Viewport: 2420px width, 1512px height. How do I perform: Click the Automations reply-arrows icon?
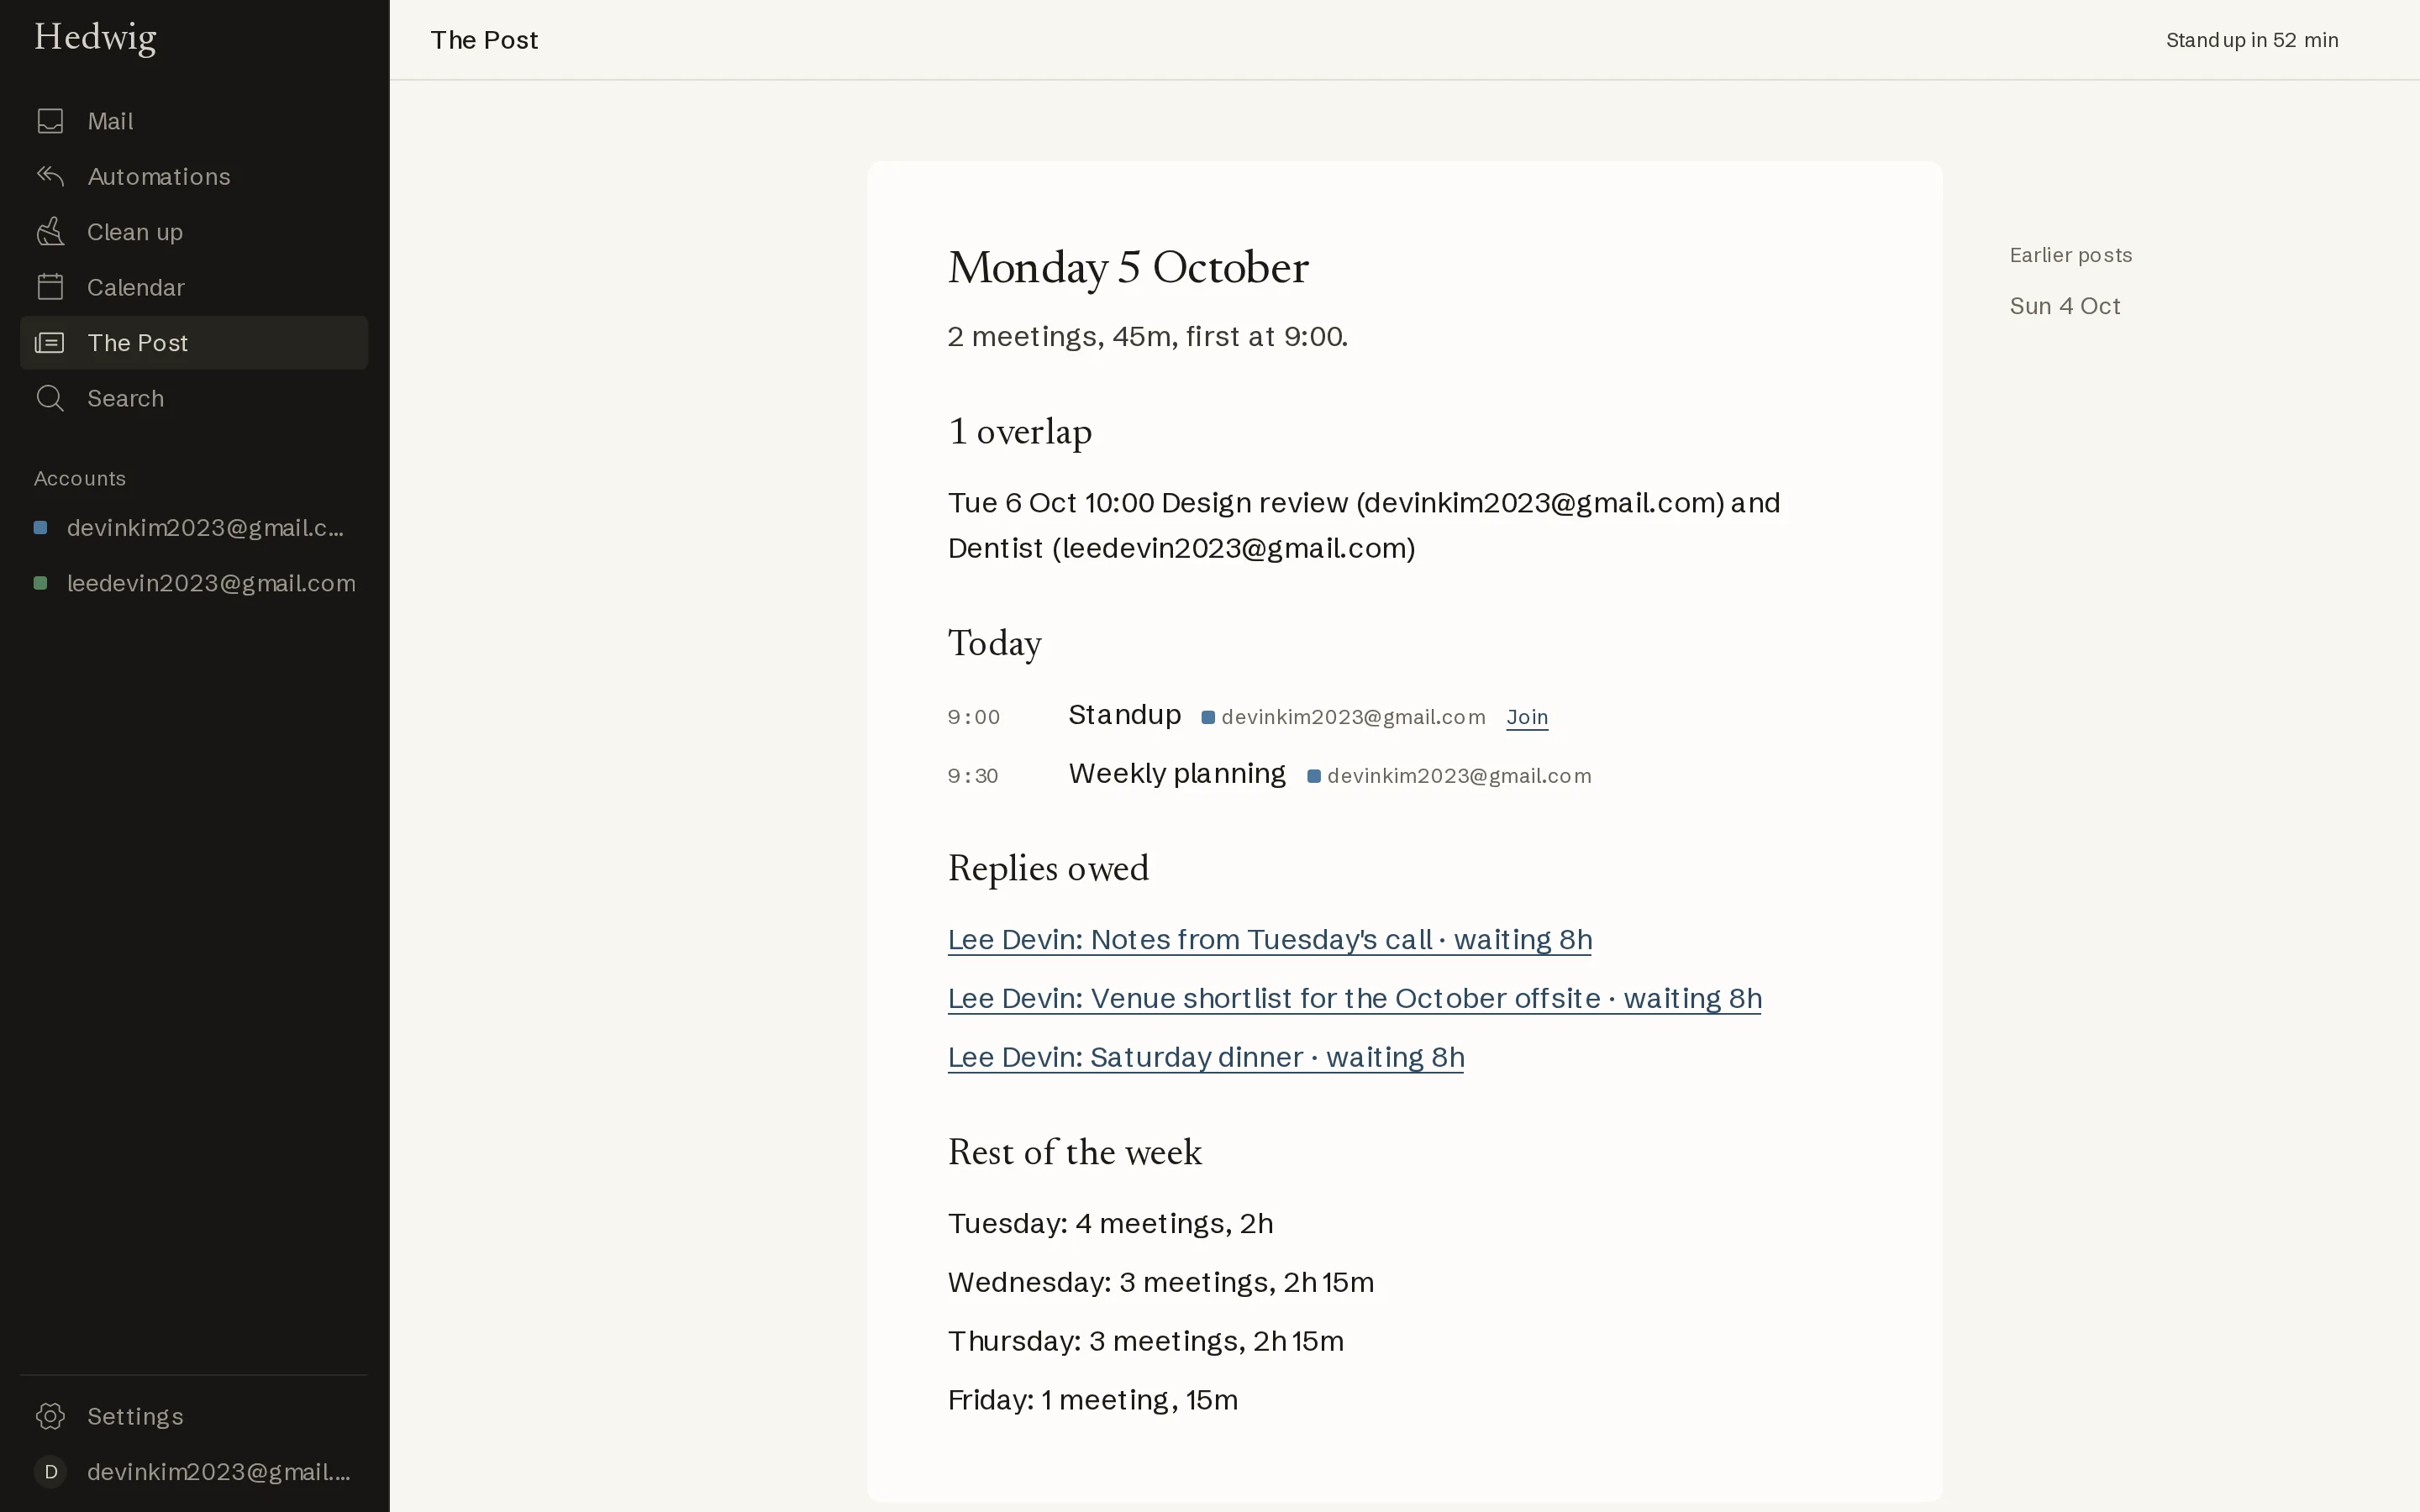pos(50,176)
